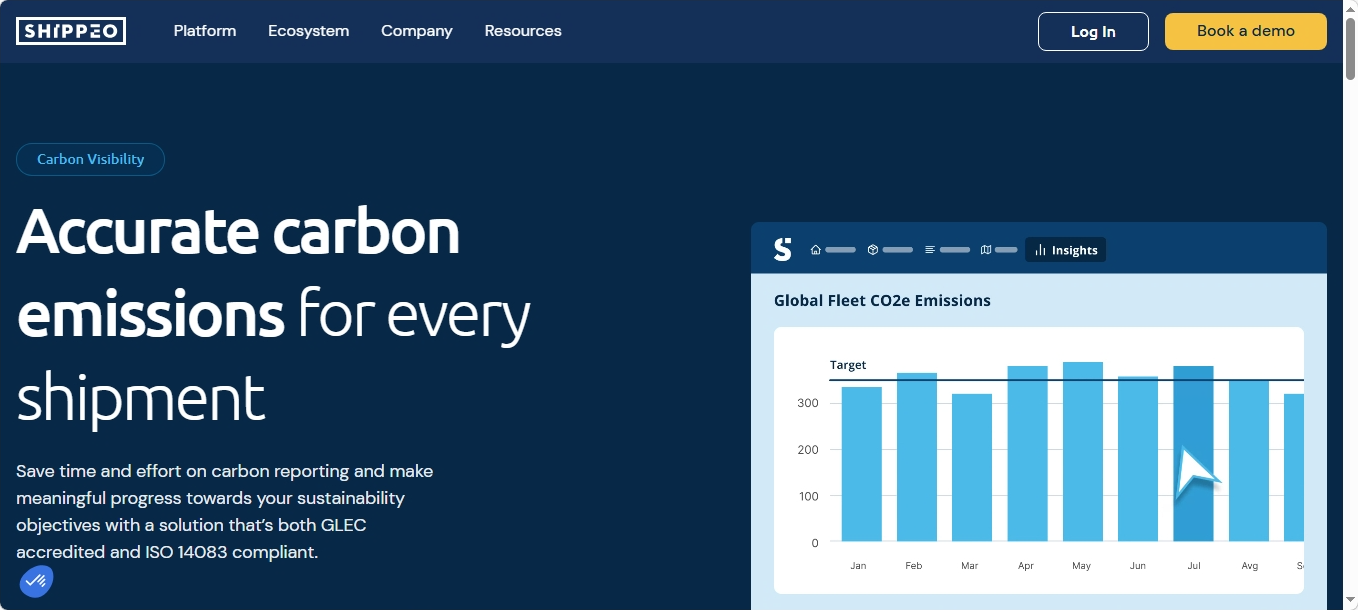1358x610 pixels.
Task: Click the Jan bar in chart
Action: (861, 464)
